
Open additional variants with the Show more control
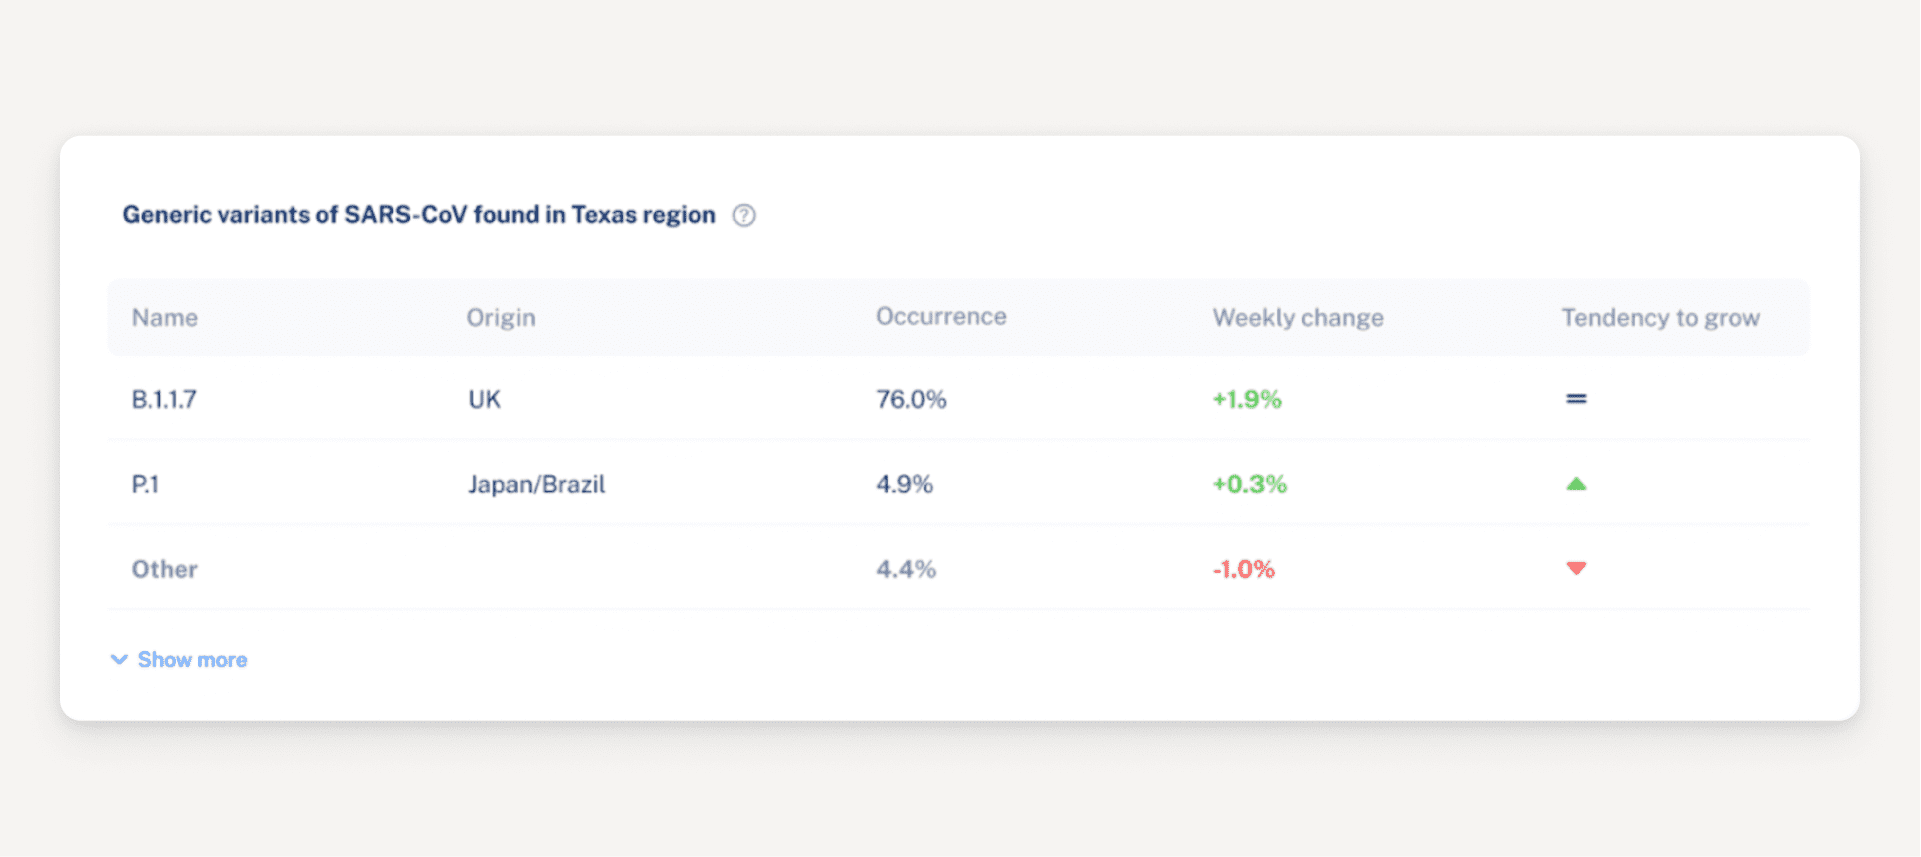click(x=192, y=659)
